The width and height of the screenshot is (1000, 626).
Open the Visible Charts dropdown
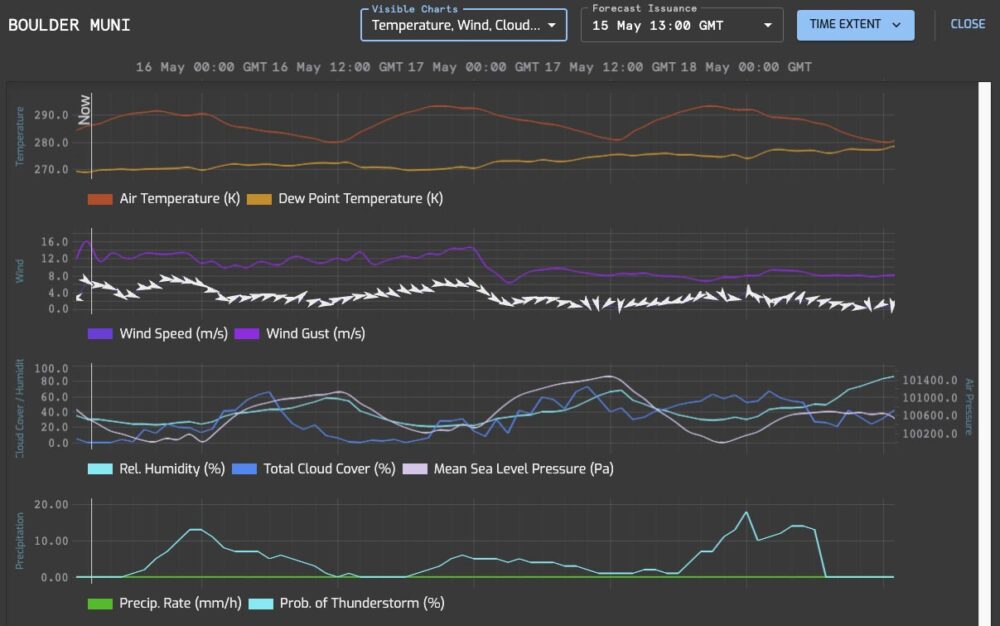[465, 26]
